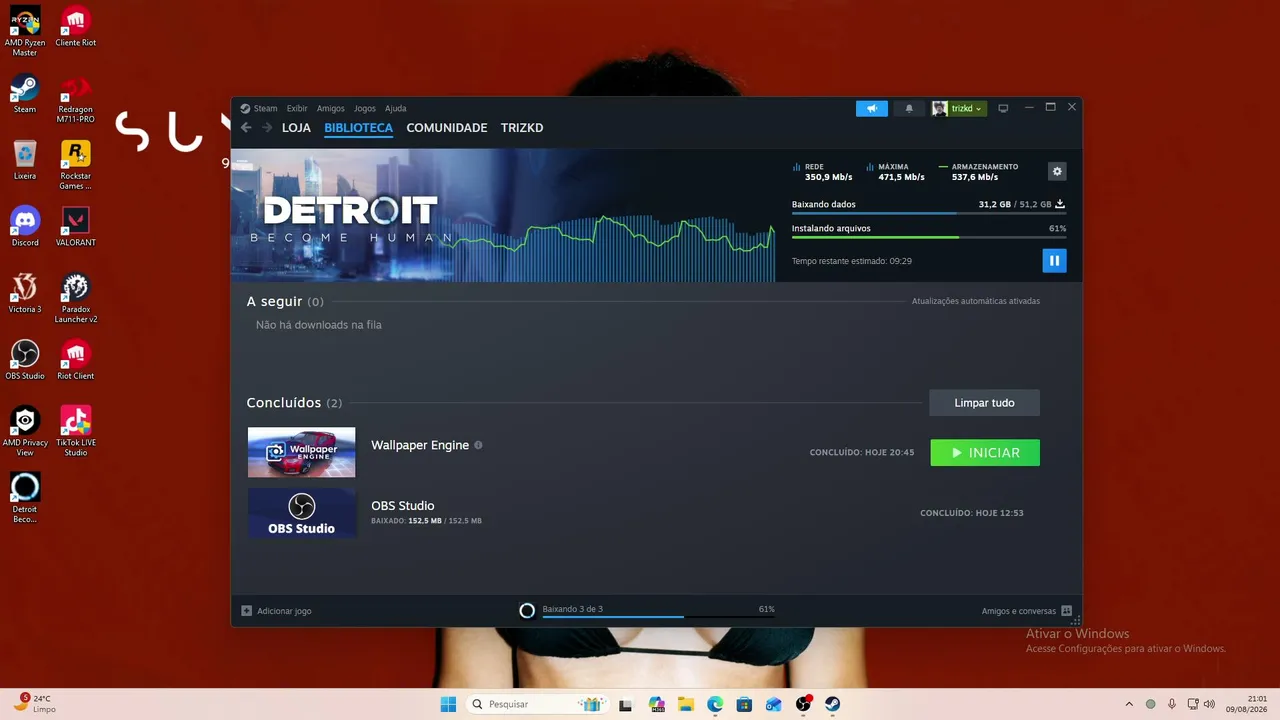Click the Wallpaper Engine info icon

[x=478, y=445]
